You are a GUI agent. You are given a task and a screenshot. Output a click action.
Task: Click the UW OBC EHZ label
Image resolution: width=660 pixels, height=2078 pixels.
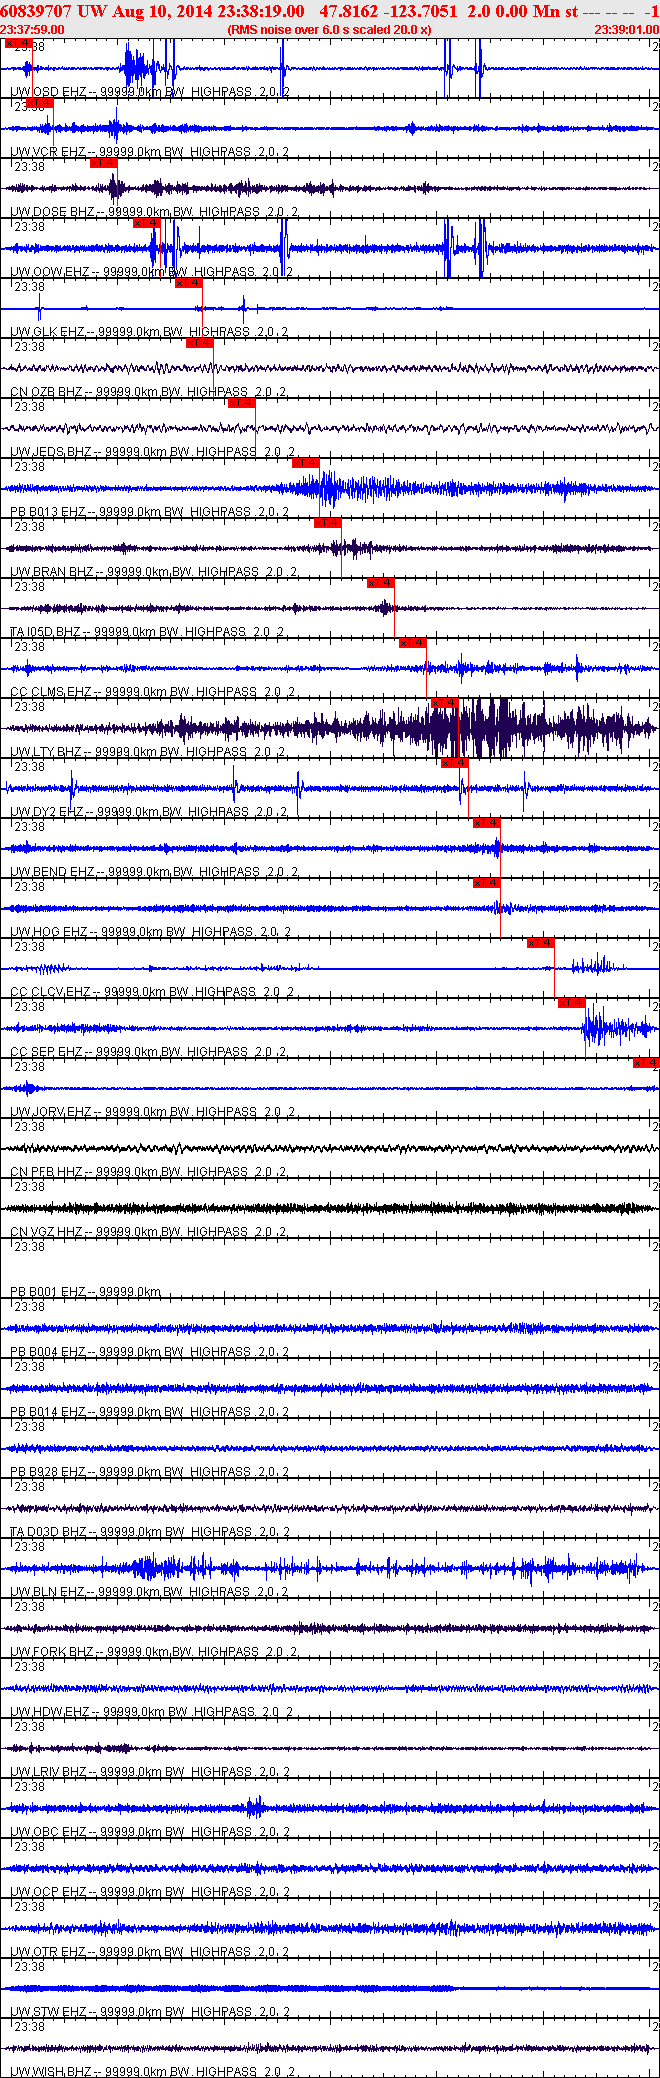48,1832
